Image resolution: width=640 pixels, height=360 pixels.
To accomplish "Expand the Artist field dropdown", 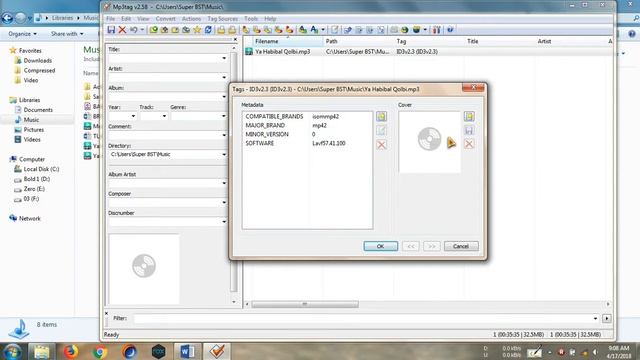I will pyautogui.click(x=224, y=78).
